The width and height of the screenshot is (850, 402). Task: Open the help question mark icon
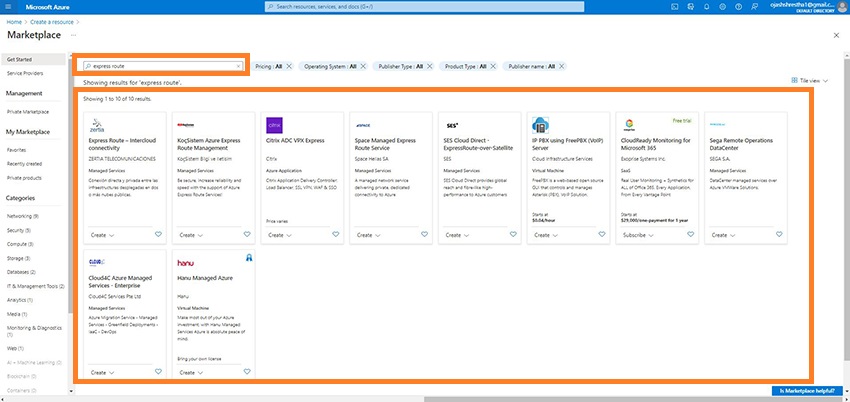(738, 7)
